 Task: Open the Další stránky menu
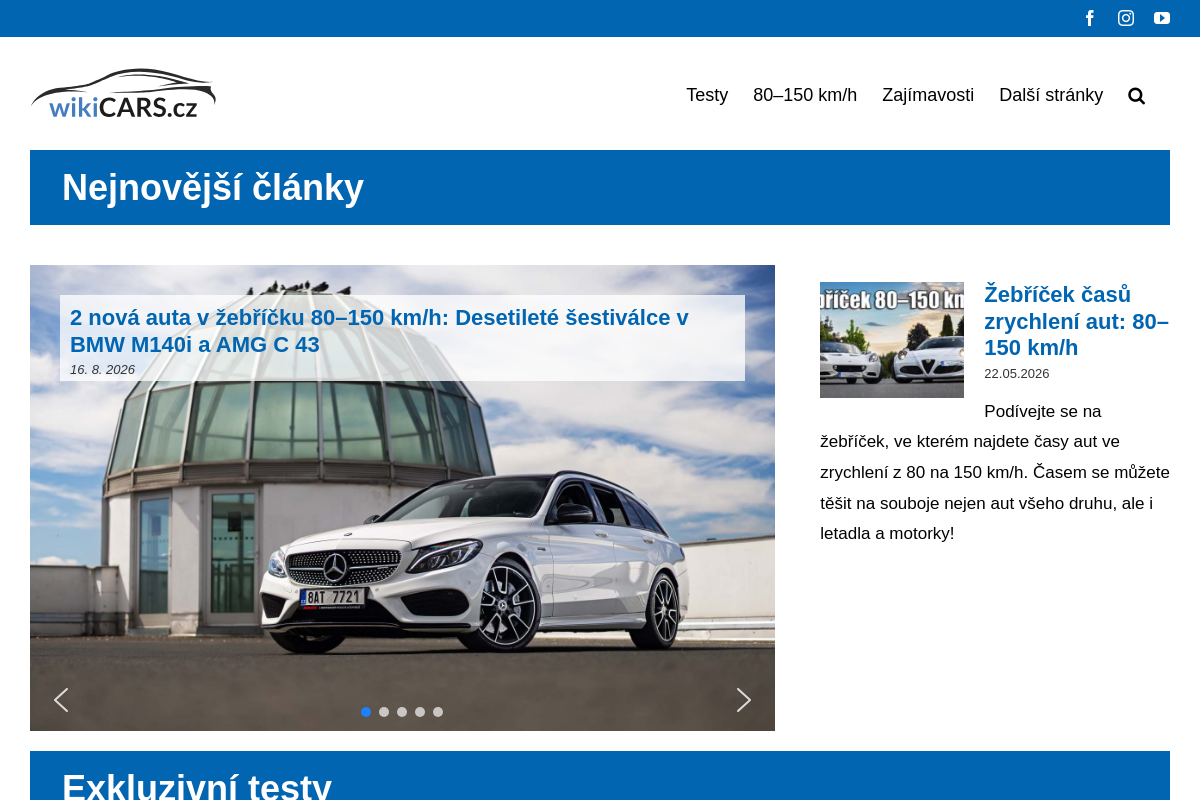1051,95
